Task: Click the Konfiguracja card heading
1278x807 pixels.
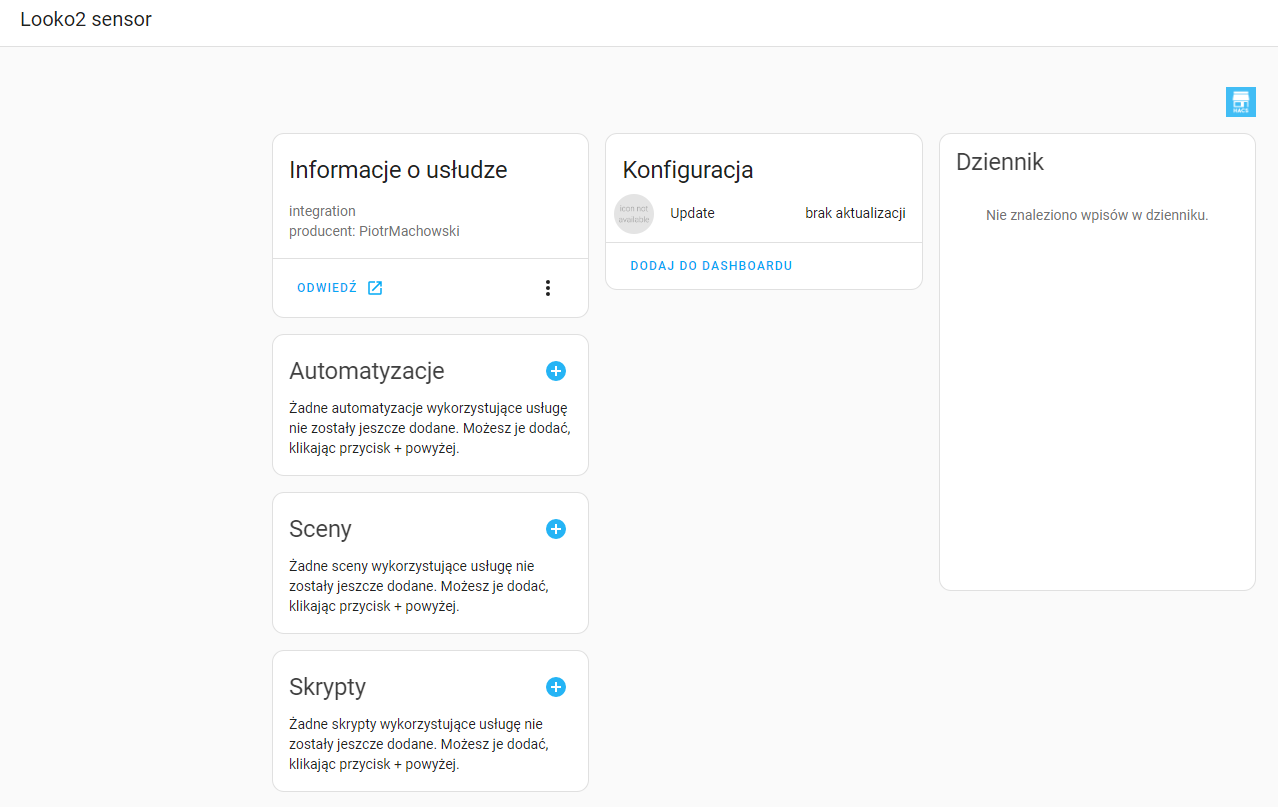Action: [688, 170]
